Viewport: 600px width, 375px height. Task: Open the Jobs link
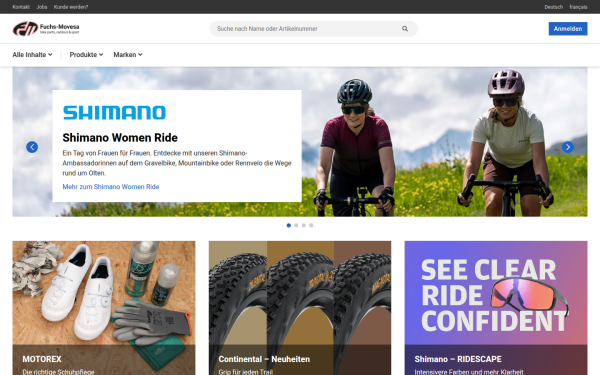pyautogui.click(x=42, y=7)
